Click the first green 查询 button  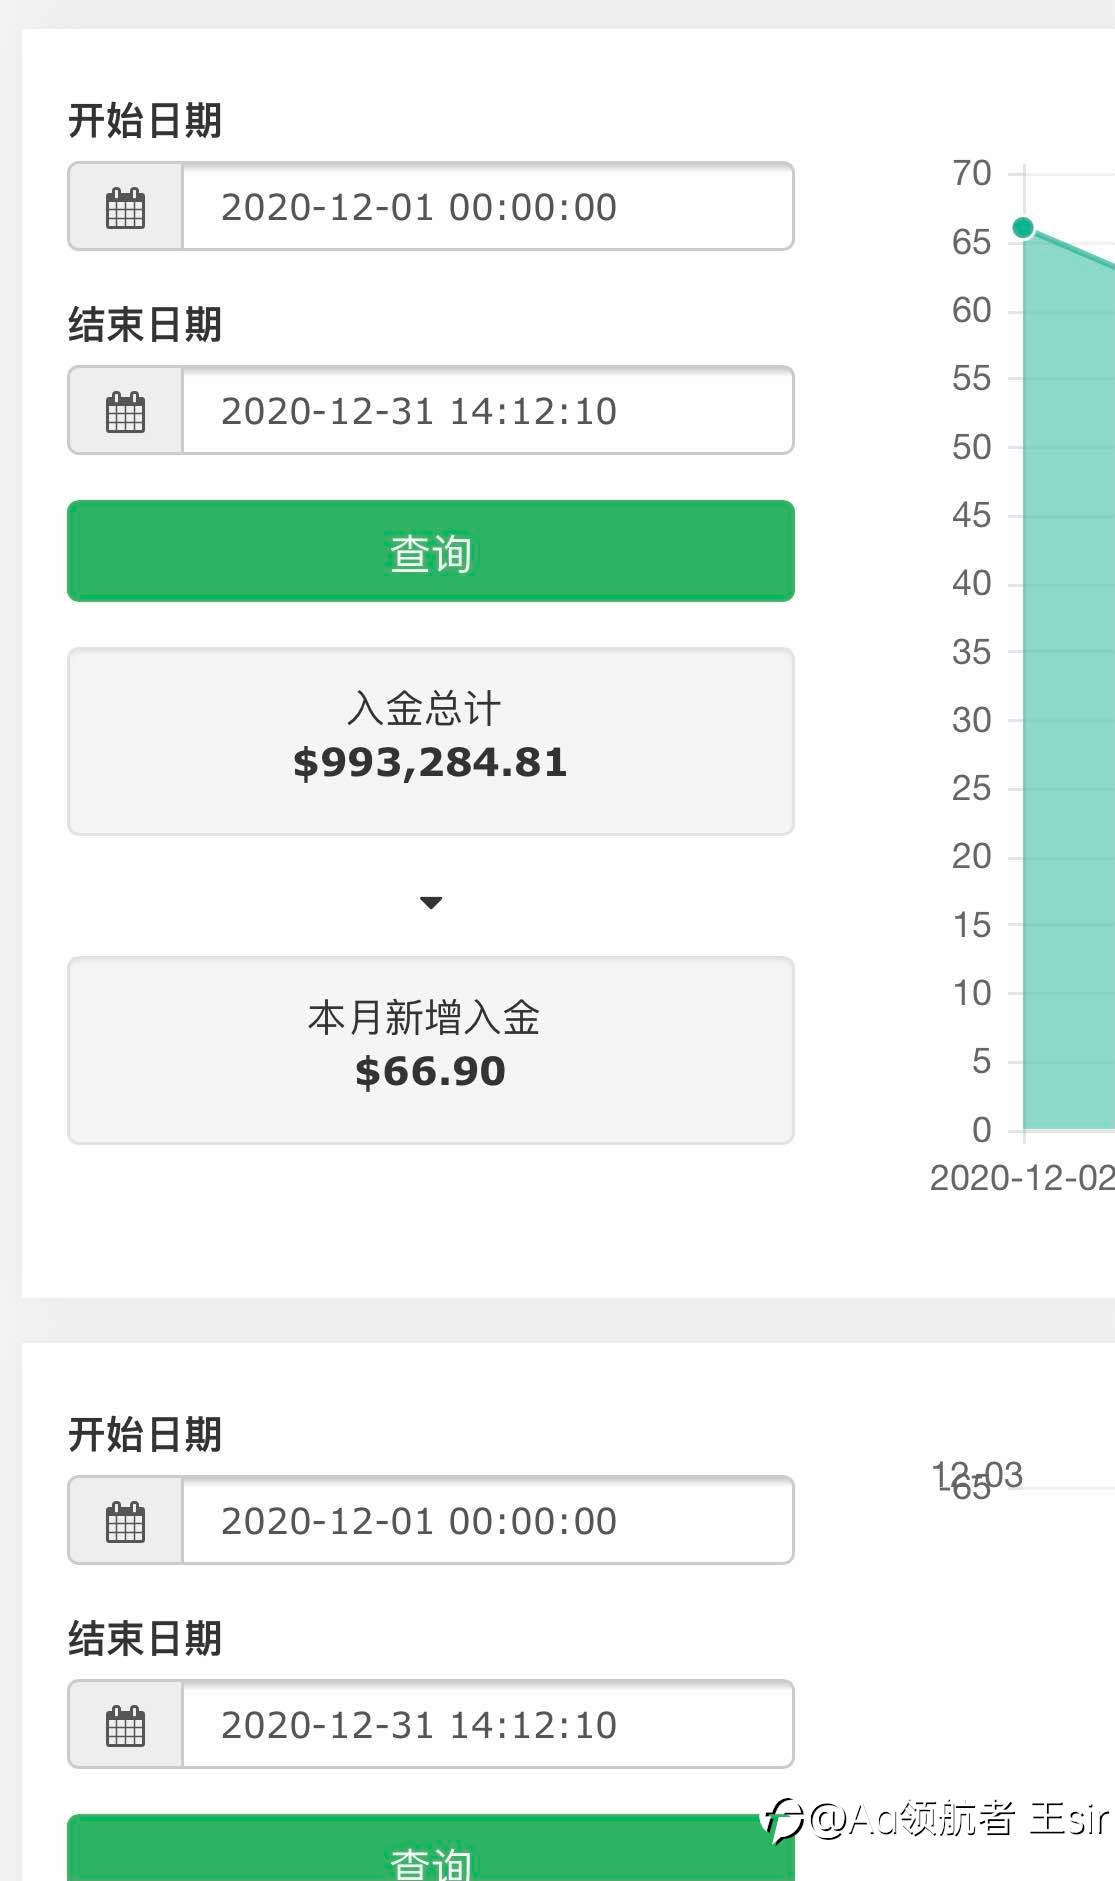click(431, 551)
